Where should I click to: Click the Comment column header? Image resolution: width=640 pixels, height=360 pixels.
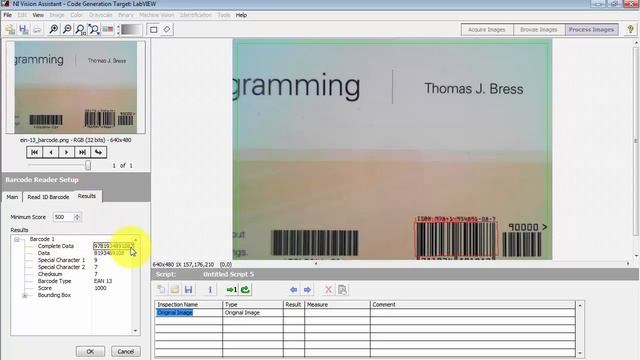473,304
